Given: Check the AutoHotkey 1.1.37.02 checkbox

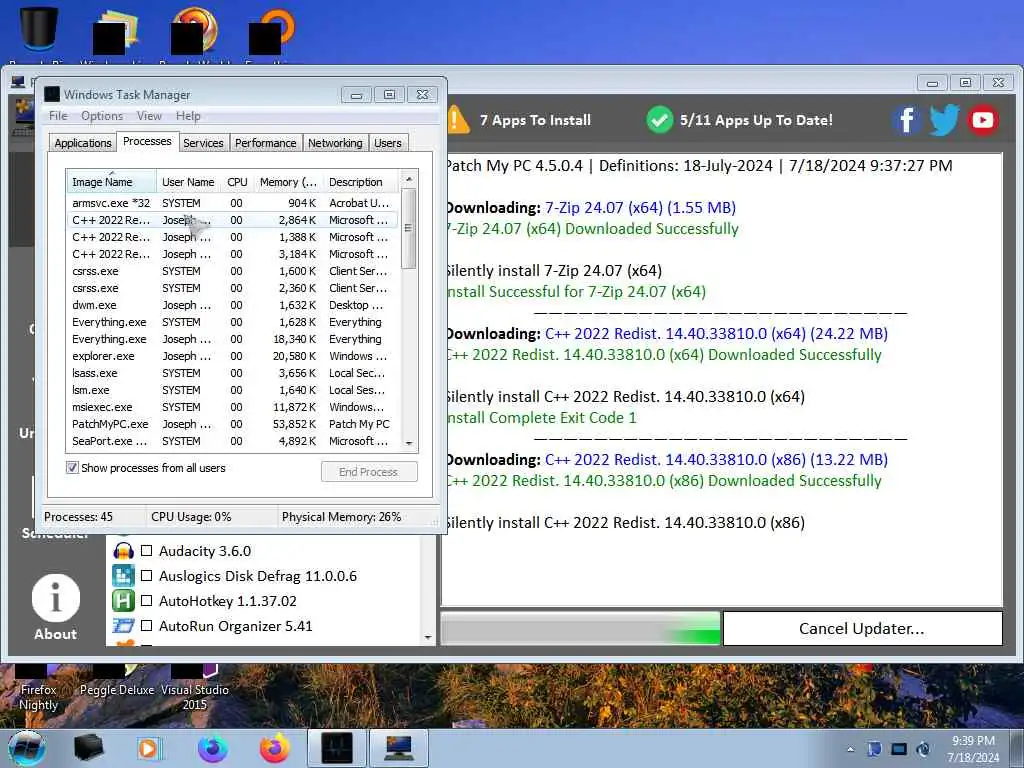Looking at the screenshot, I should coord(147,600).
